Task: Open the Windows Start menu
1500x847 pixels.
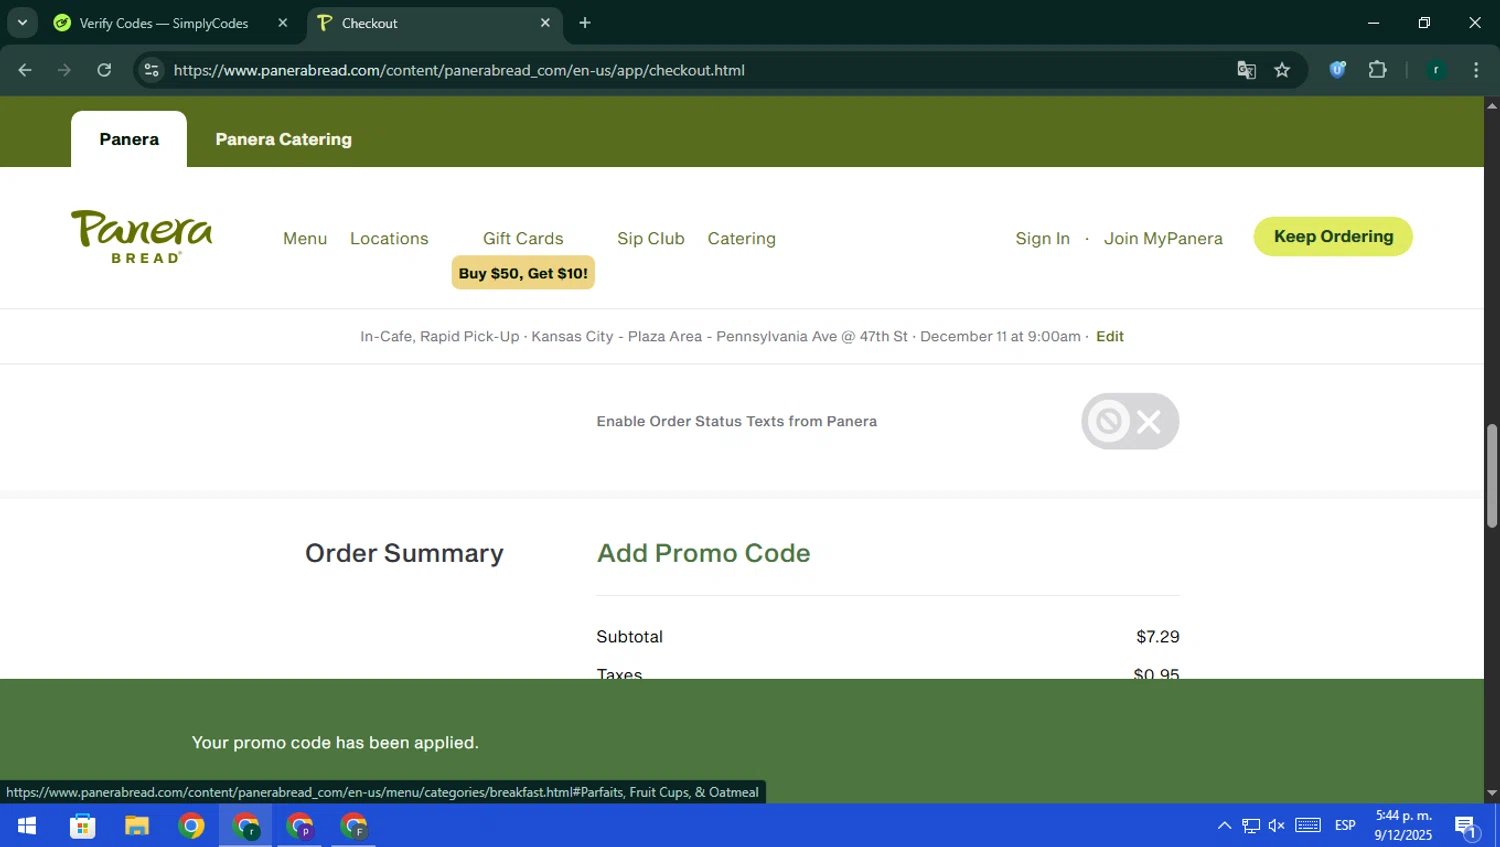Action: click(x=27, y=826)
